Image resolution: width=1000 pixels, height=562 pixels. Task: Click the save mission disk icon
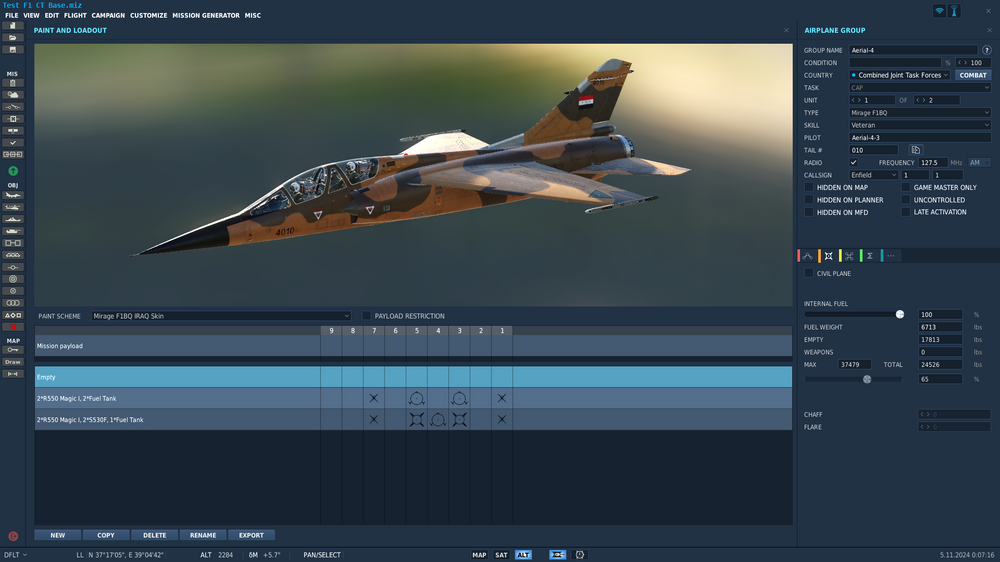pyautogui.click(x=13, y=50)
